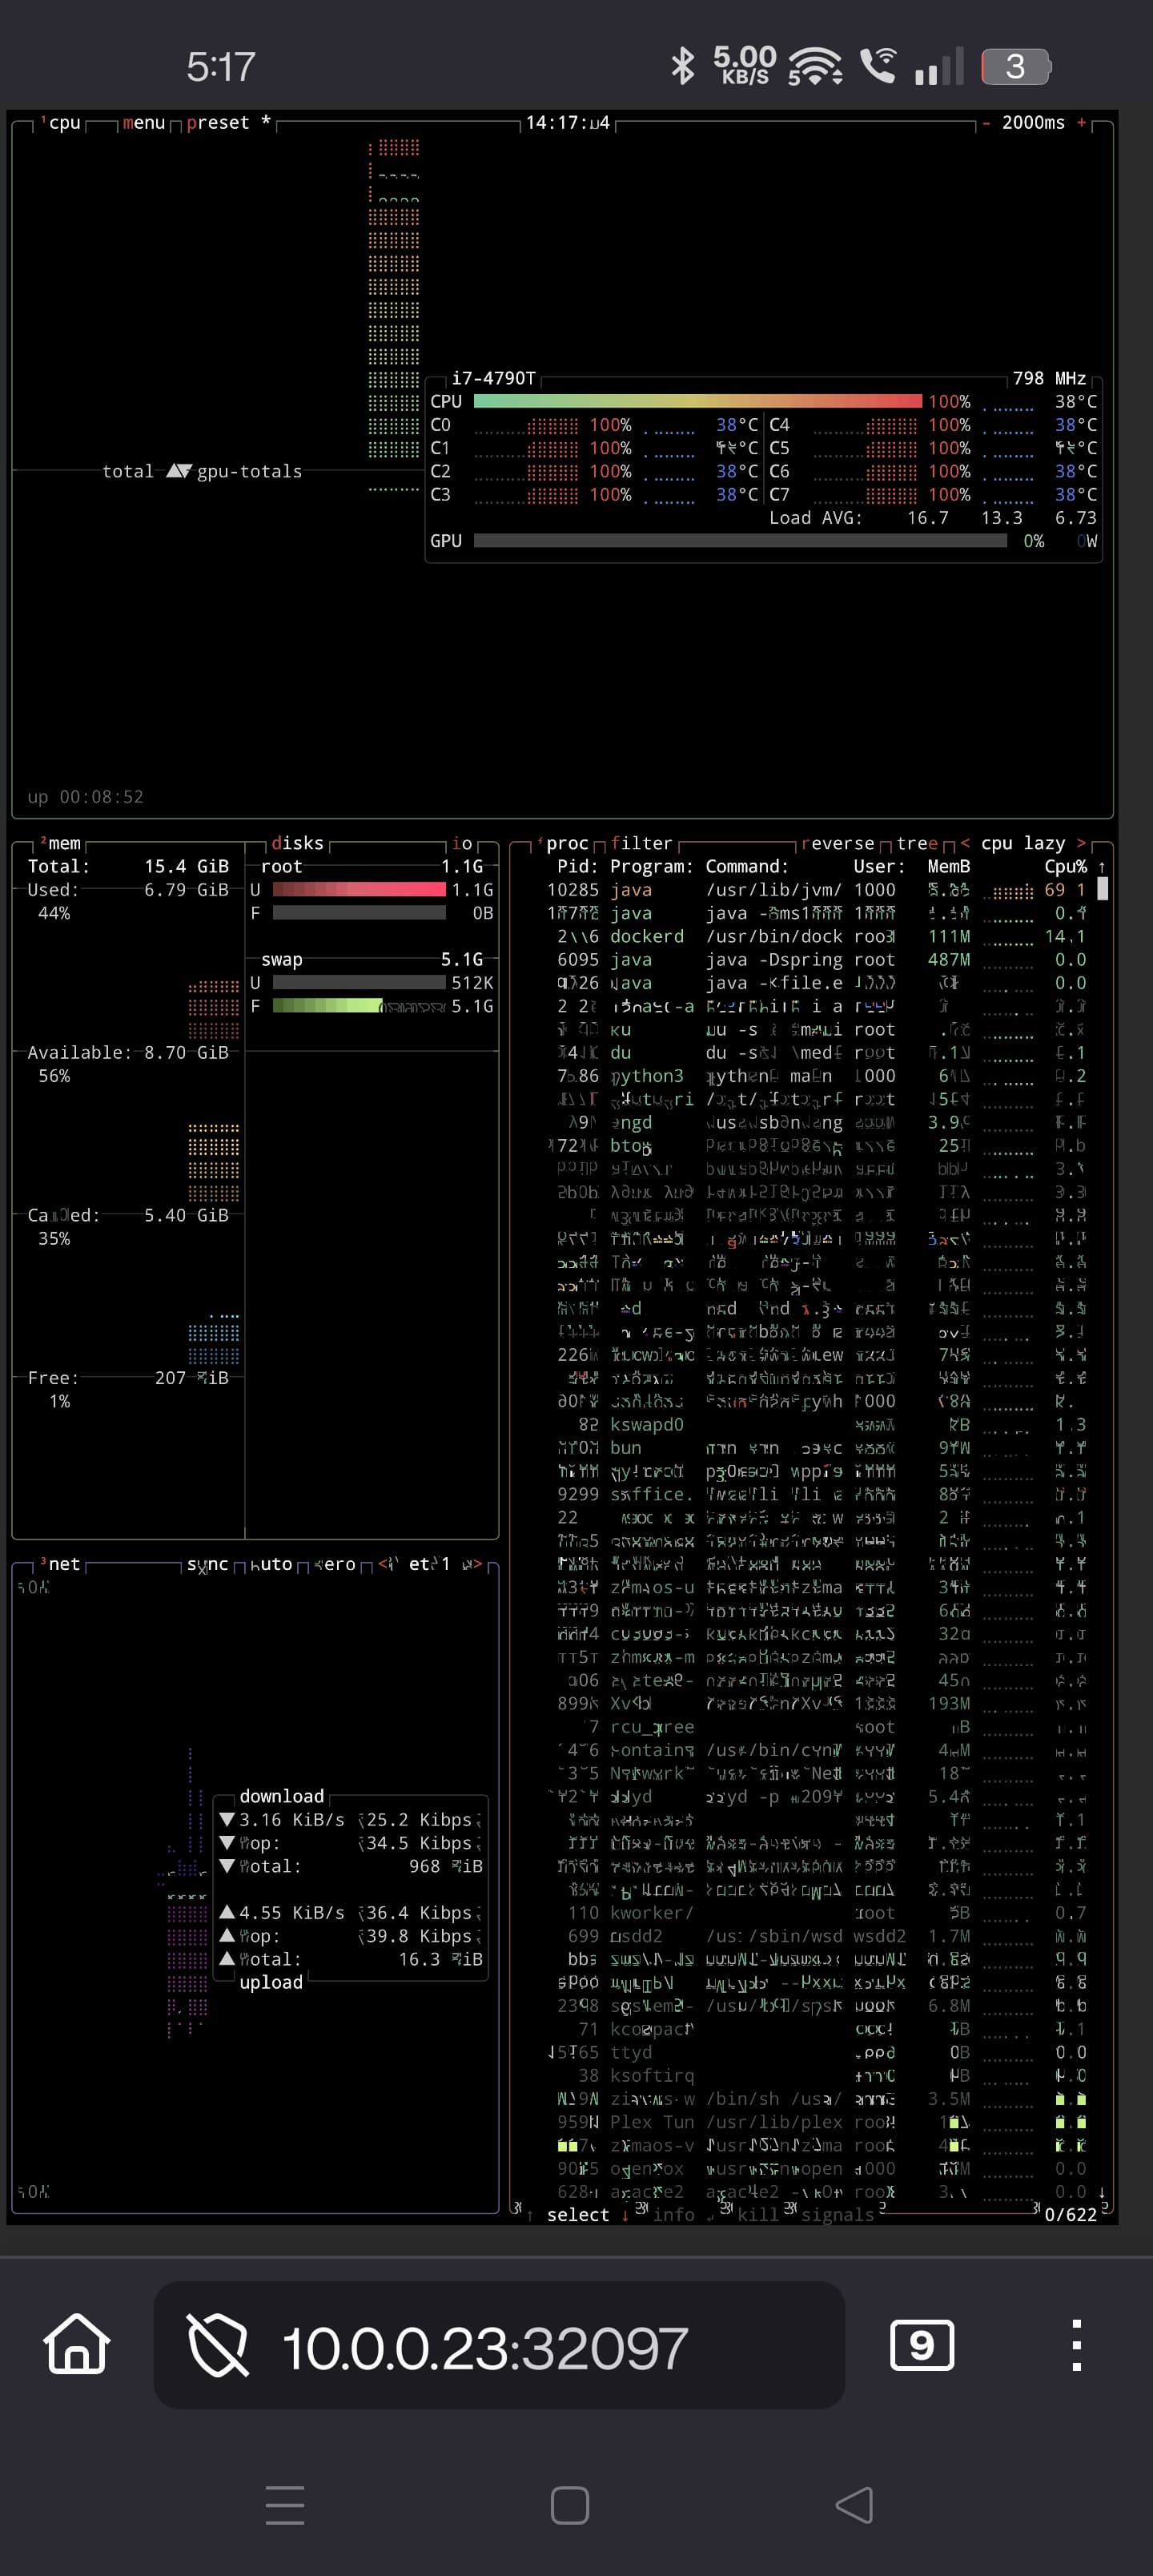The image size is (1153, 2576).
Task: Open the signals option
Action: point(837,2214)
